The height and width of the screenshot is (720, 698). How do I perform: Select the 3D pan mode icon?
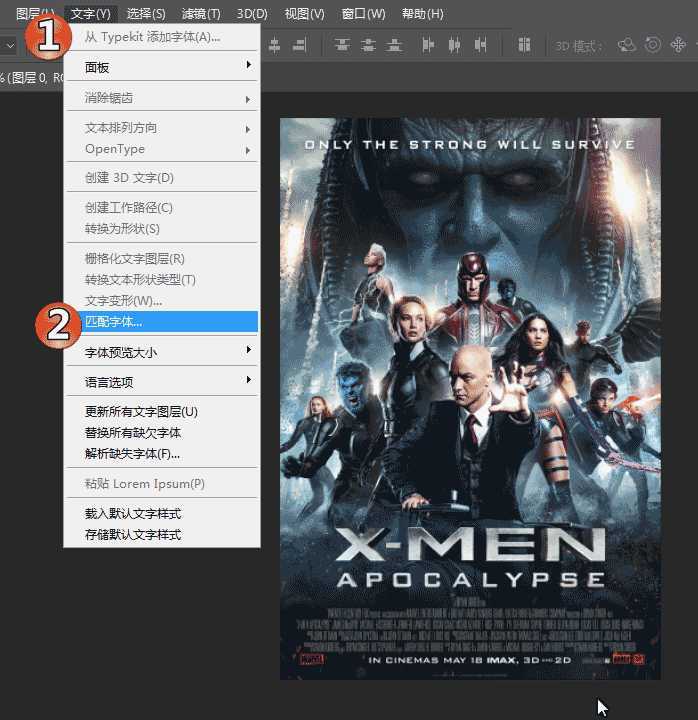click(x=679, y=45)
